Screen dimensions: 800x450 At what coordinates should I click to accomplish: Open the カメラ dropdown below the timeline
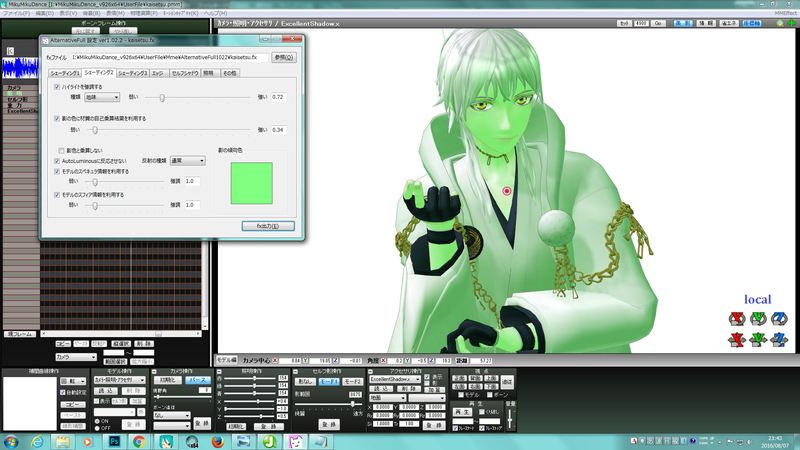tap(76, 357)
